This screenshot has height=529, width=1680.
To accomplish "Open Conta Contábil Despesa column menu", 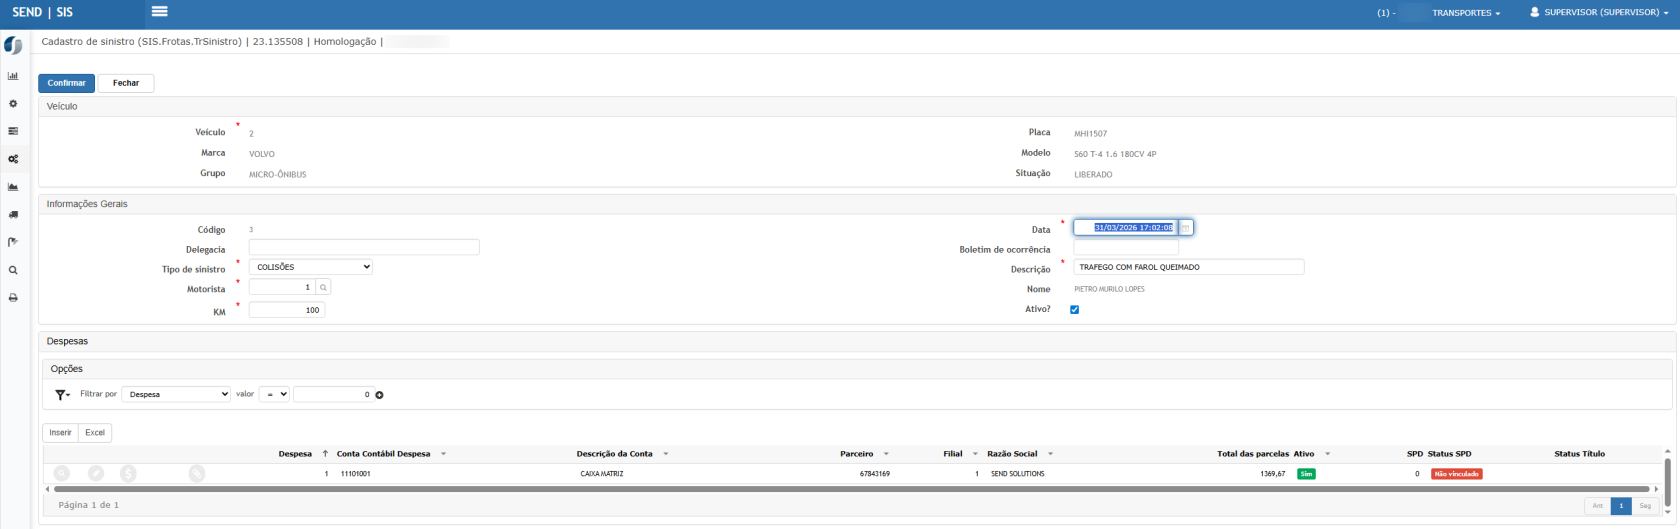I will (x=443, y=454).
